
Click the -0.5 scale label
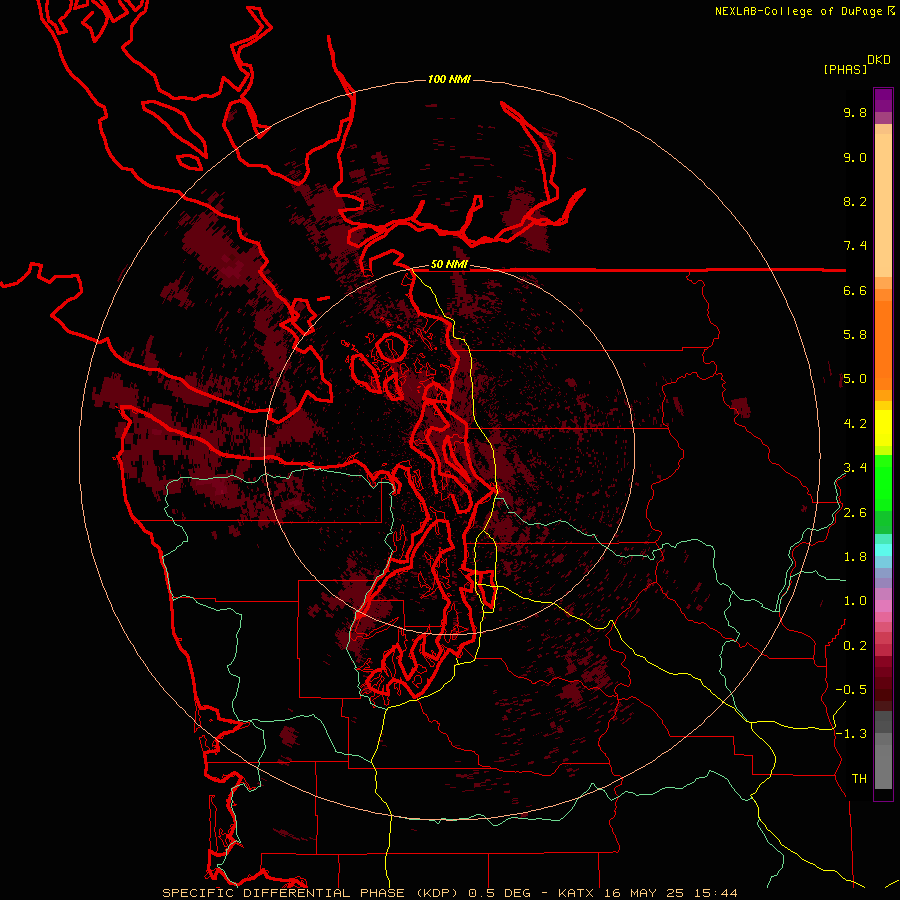click(851, 690)
